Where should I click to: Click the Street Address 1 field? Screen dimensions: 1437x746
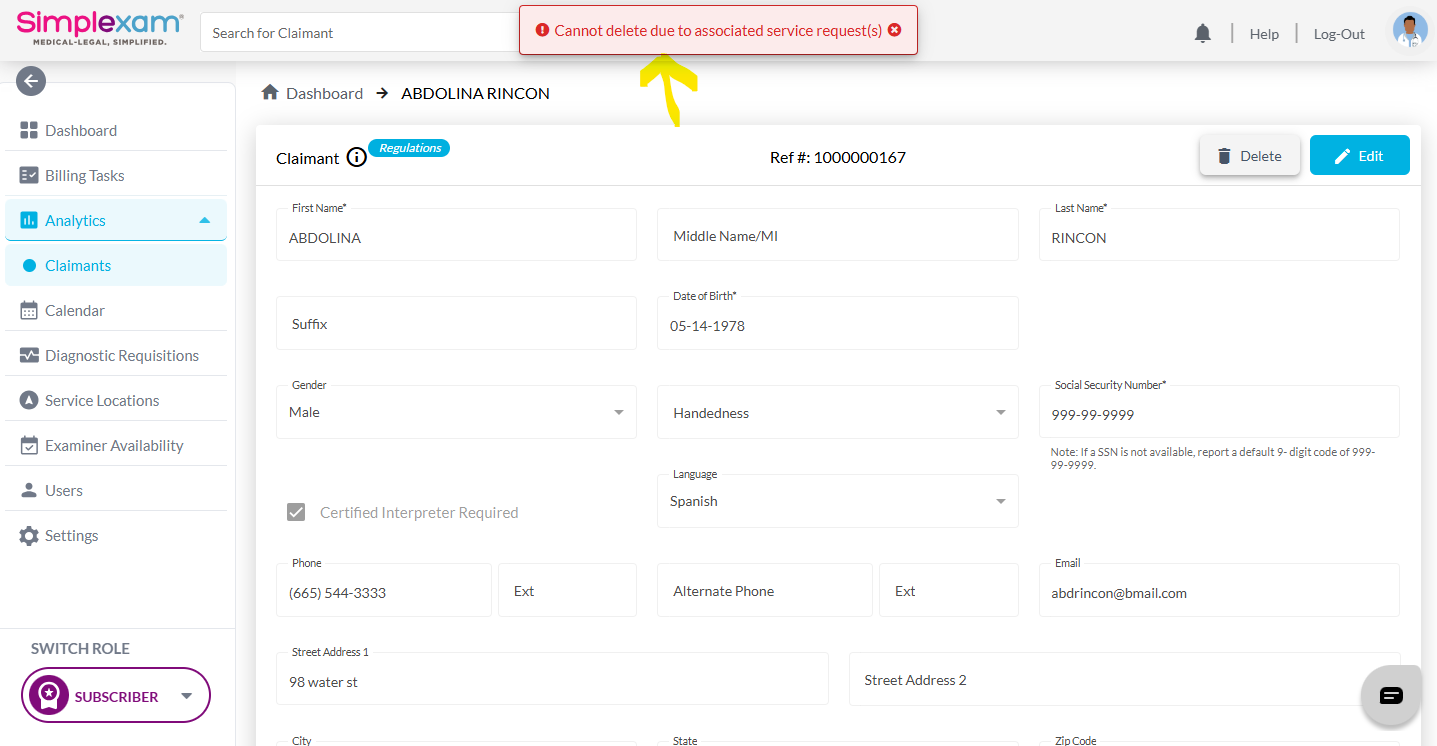552,679
